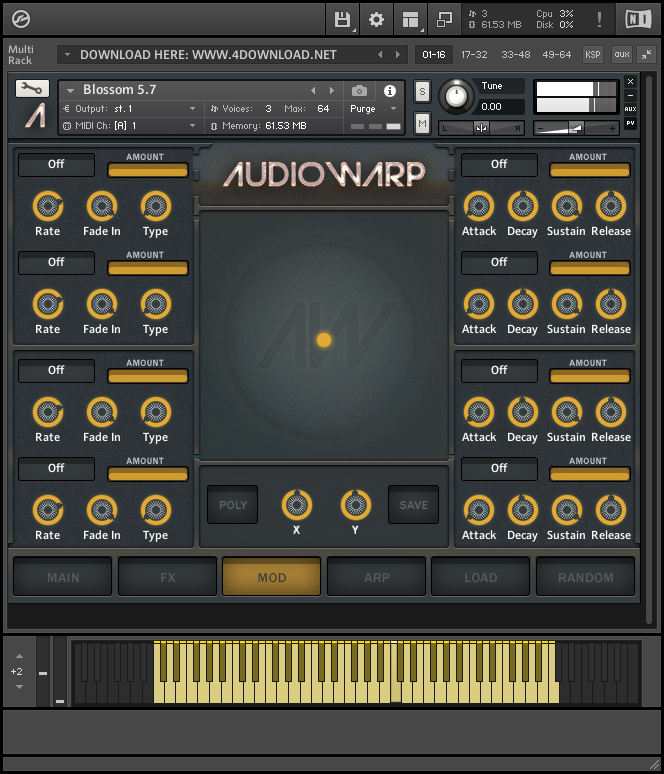The height and width of the screenshot is (774, 664).
Task: Toggle the POLY button
Action: tap(233, 504)
